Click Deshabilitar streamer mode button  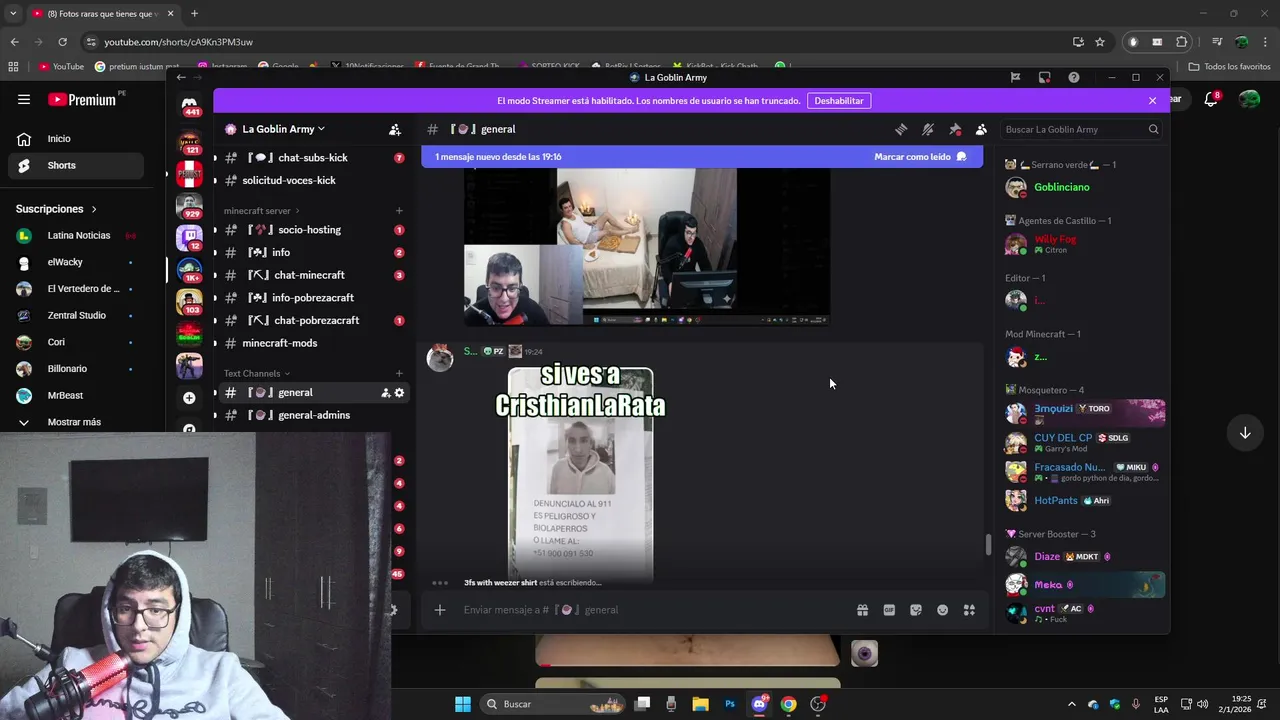[838, 101]
